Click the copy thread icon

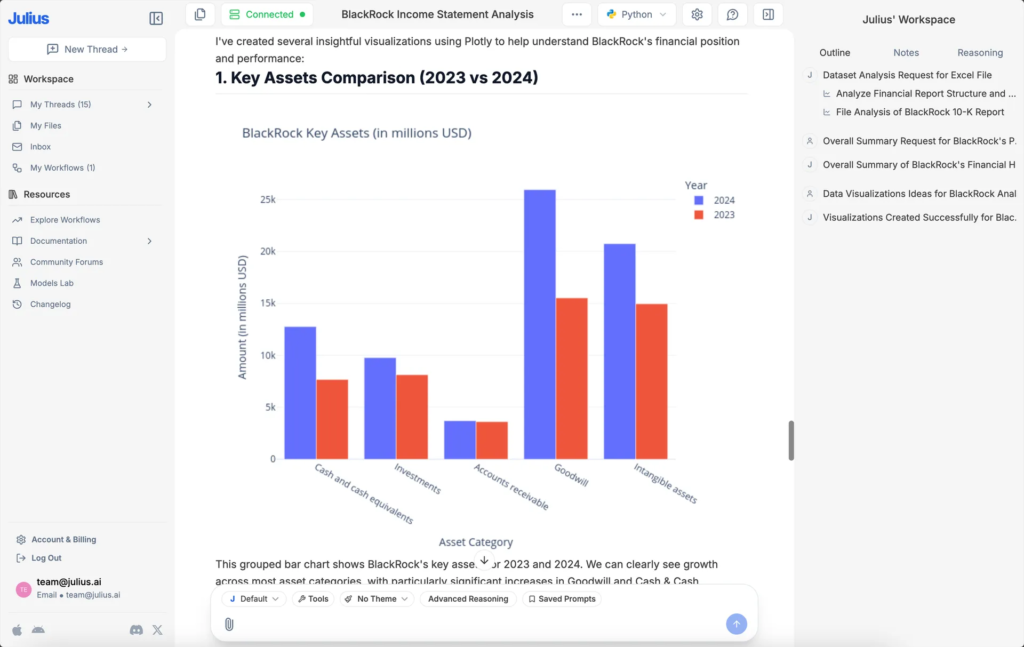coord(200,15)
